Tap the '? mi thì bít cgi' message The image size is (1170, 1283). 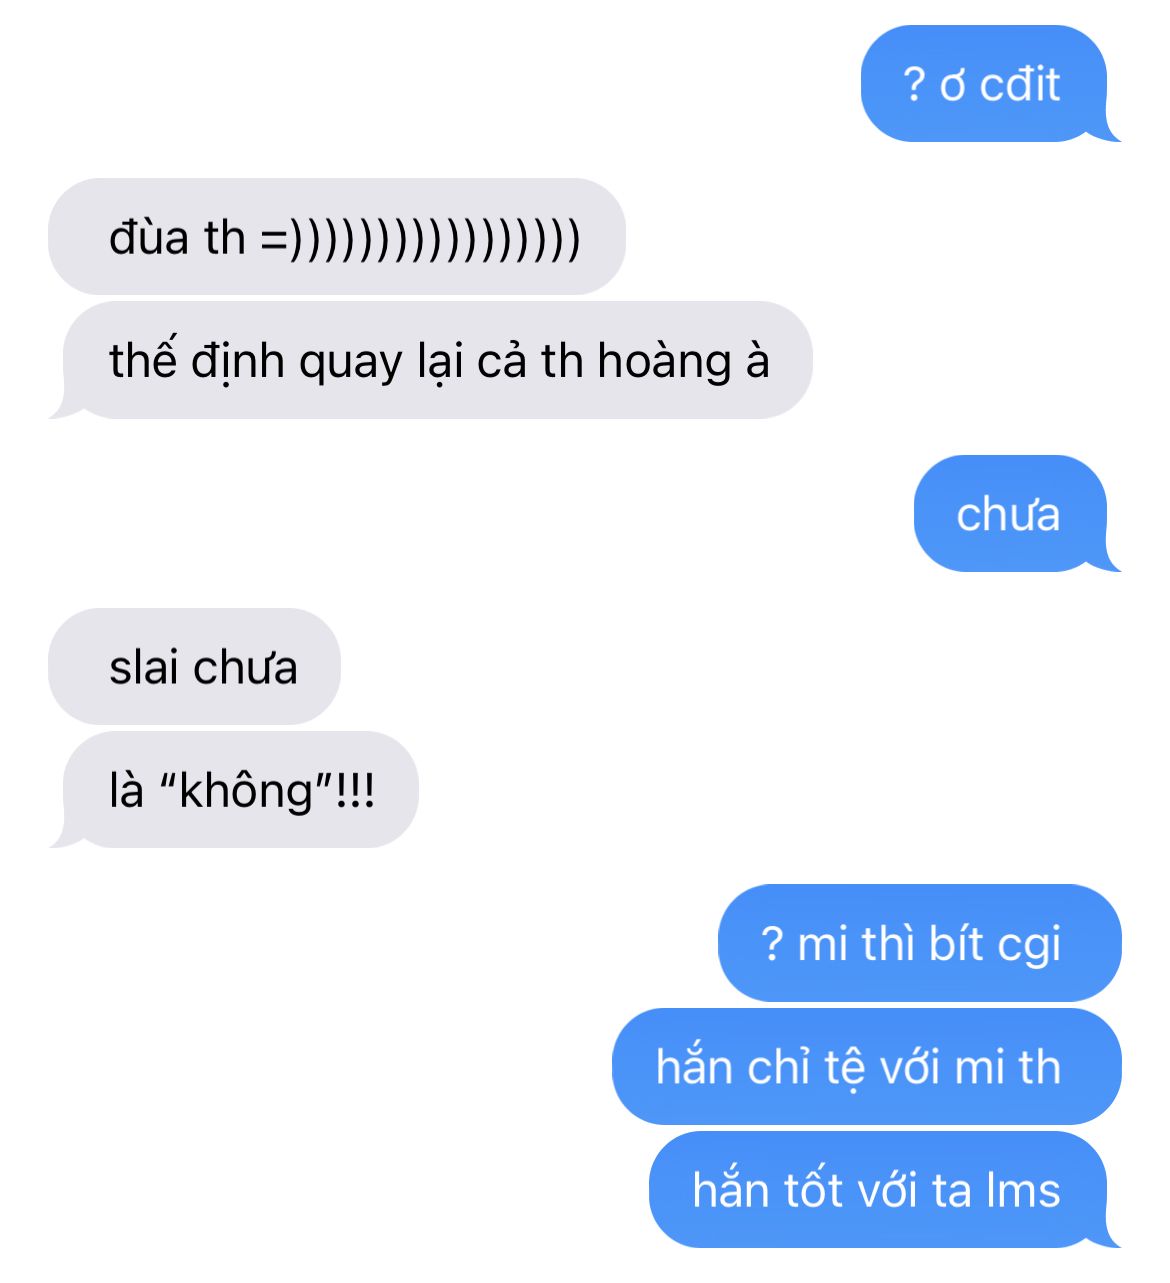pos(918,943)
